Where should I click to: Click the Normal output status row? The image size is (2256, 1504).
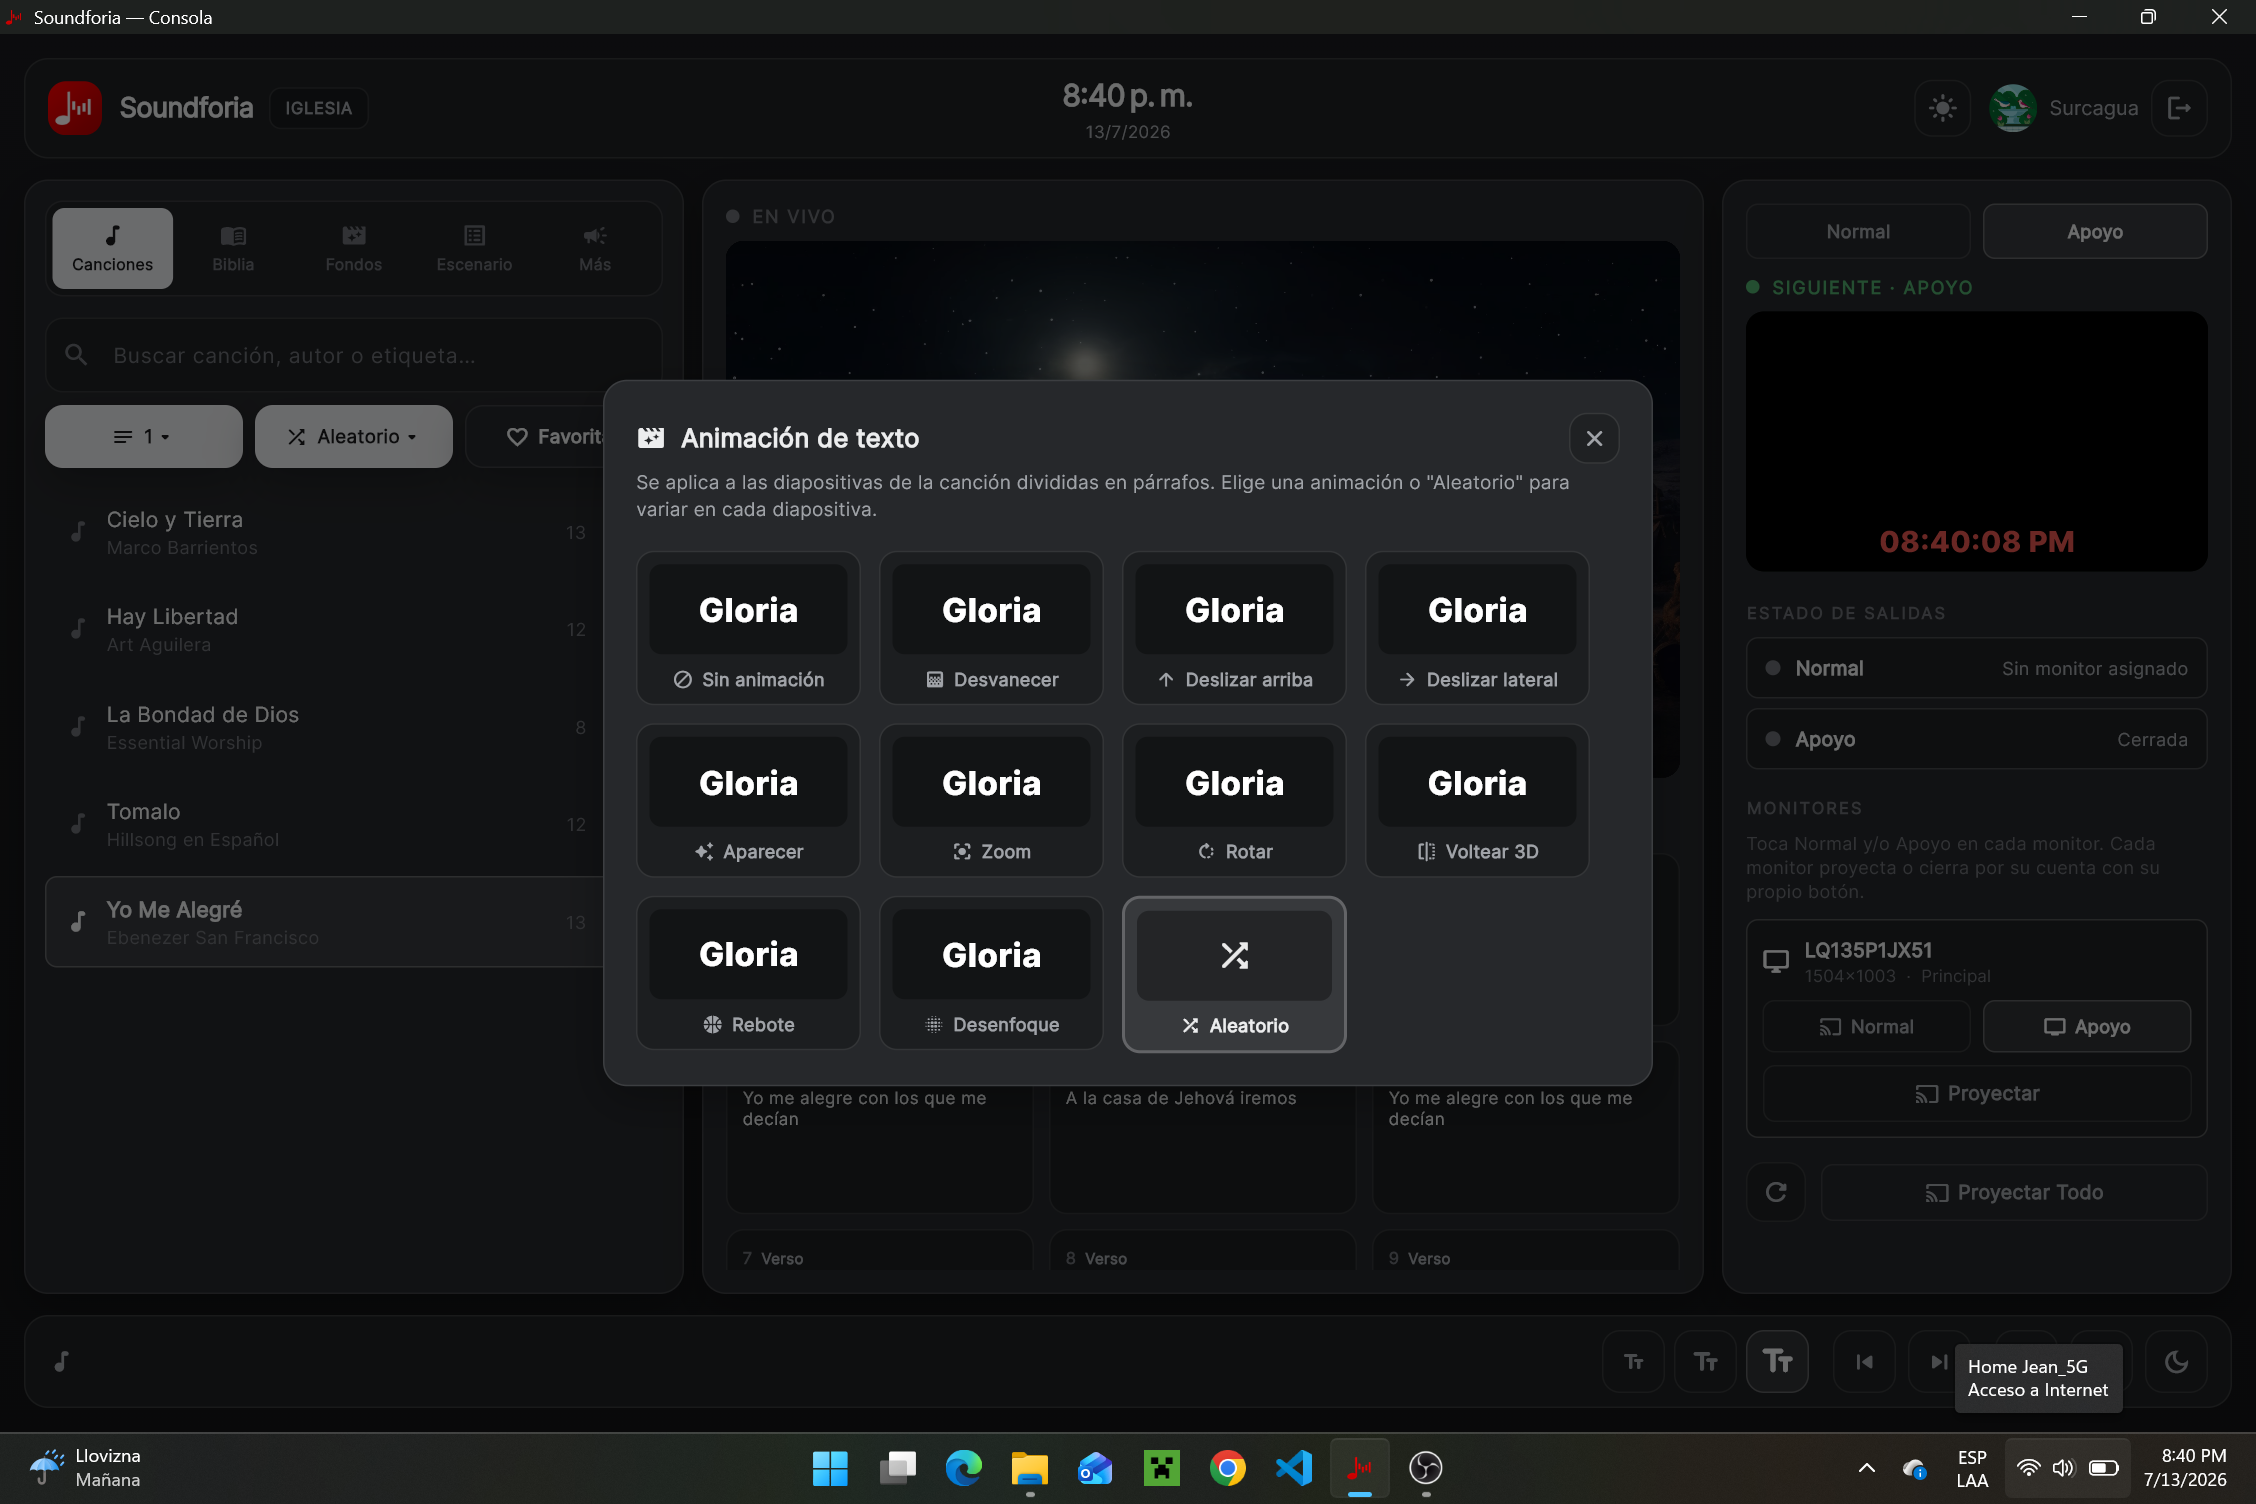[x=1976, y=668]
